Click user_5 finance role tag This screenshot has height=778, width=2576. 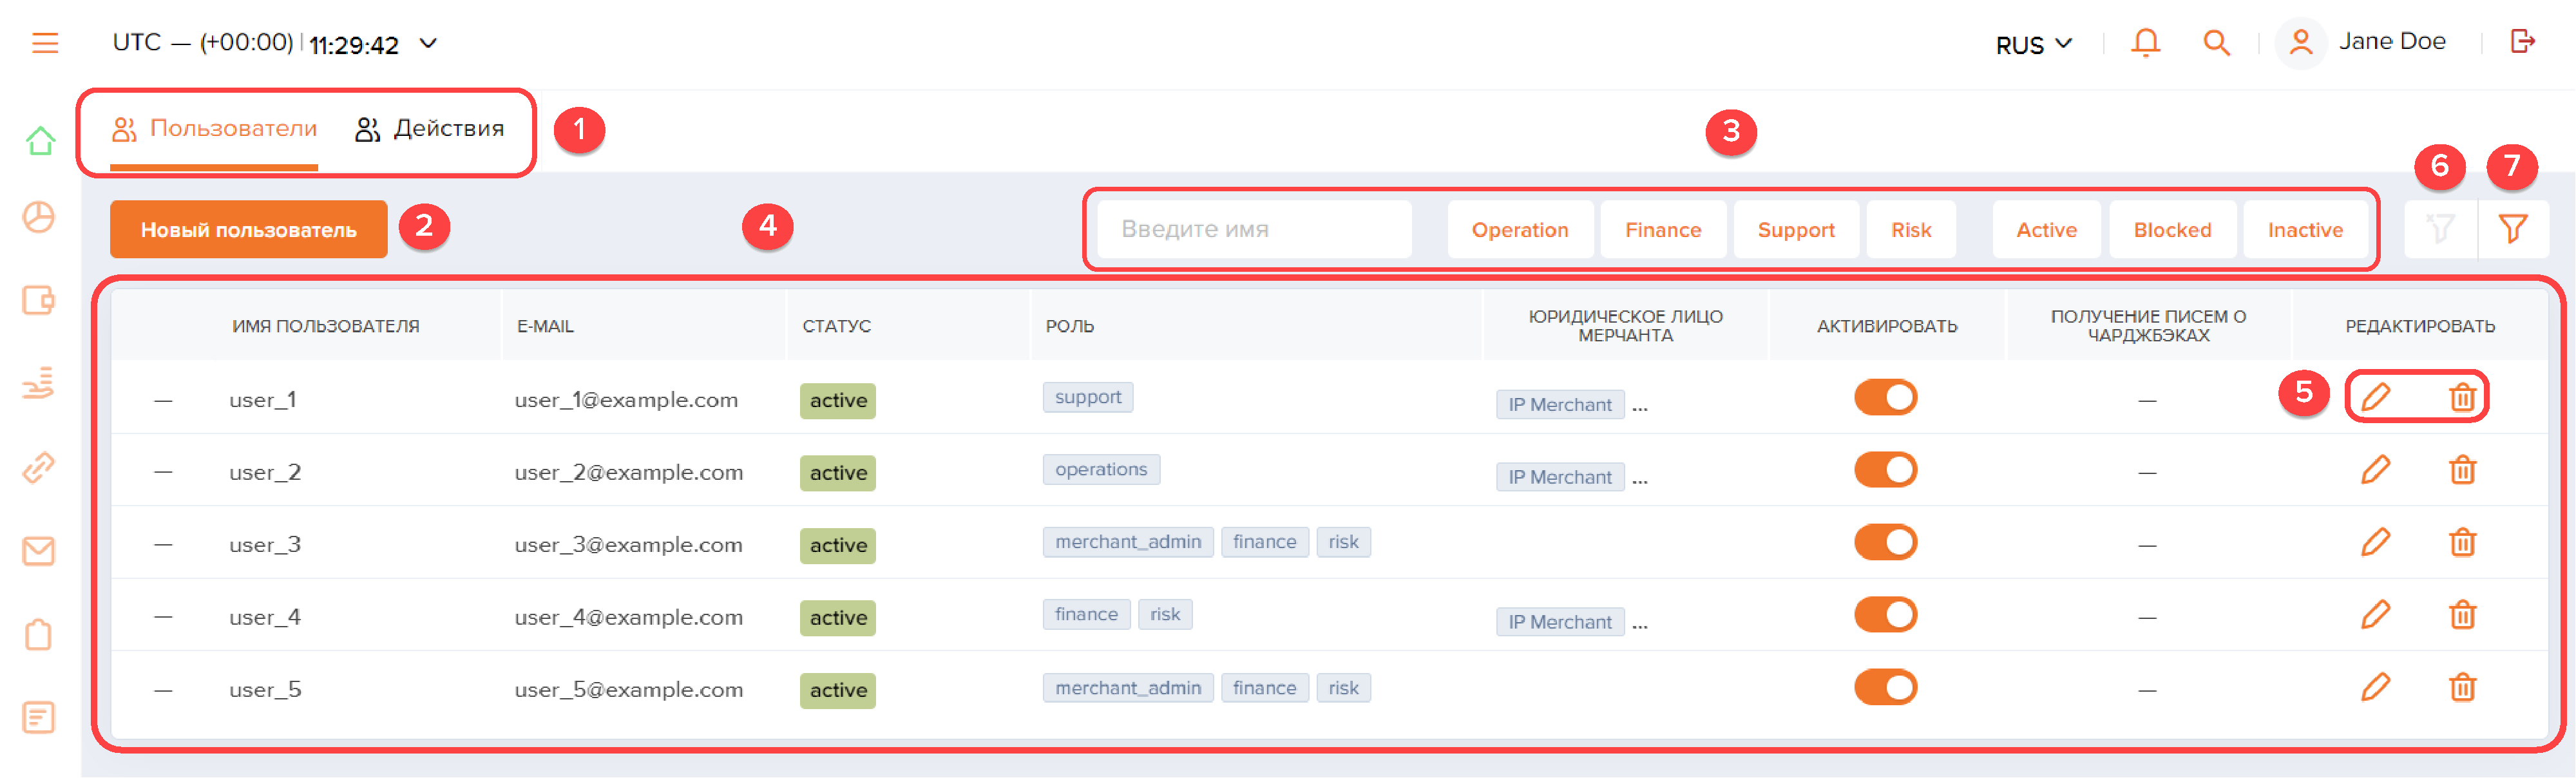tap(1264, 687)
